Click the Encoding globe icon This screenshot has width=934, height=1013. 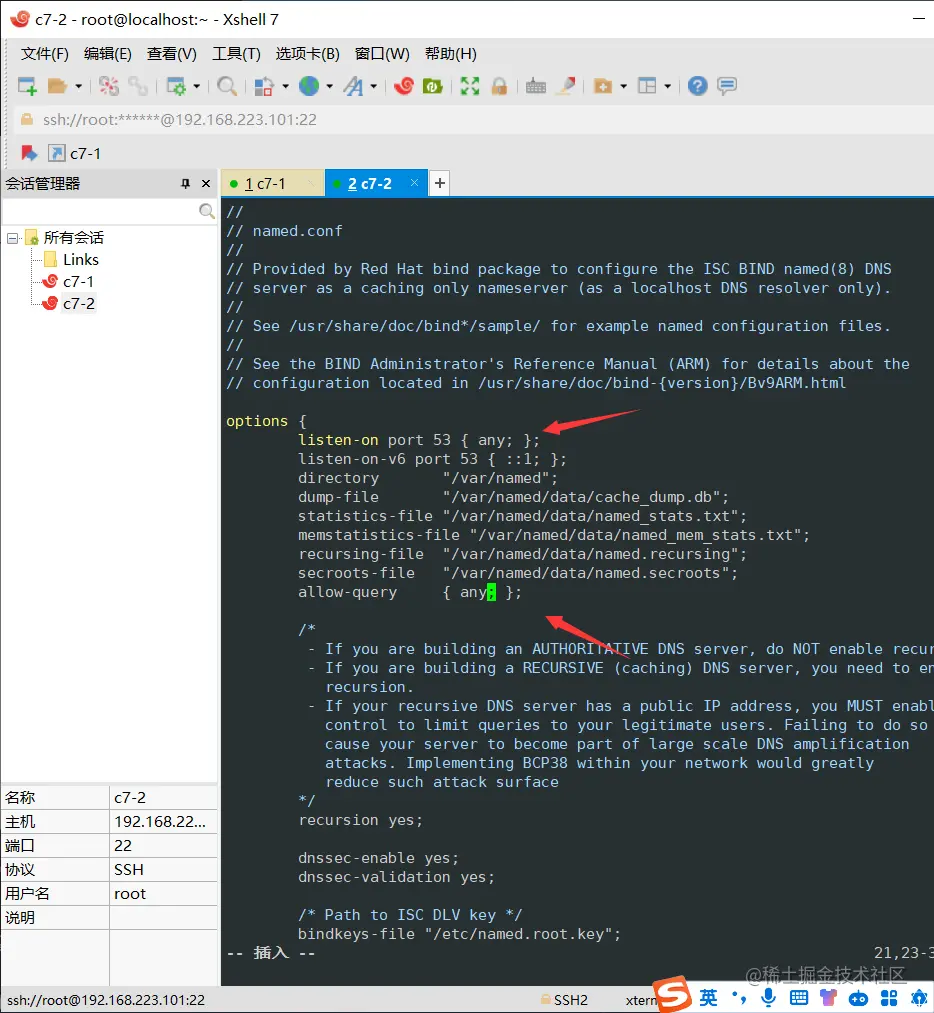pyautogui.click(x=309, y=86)
